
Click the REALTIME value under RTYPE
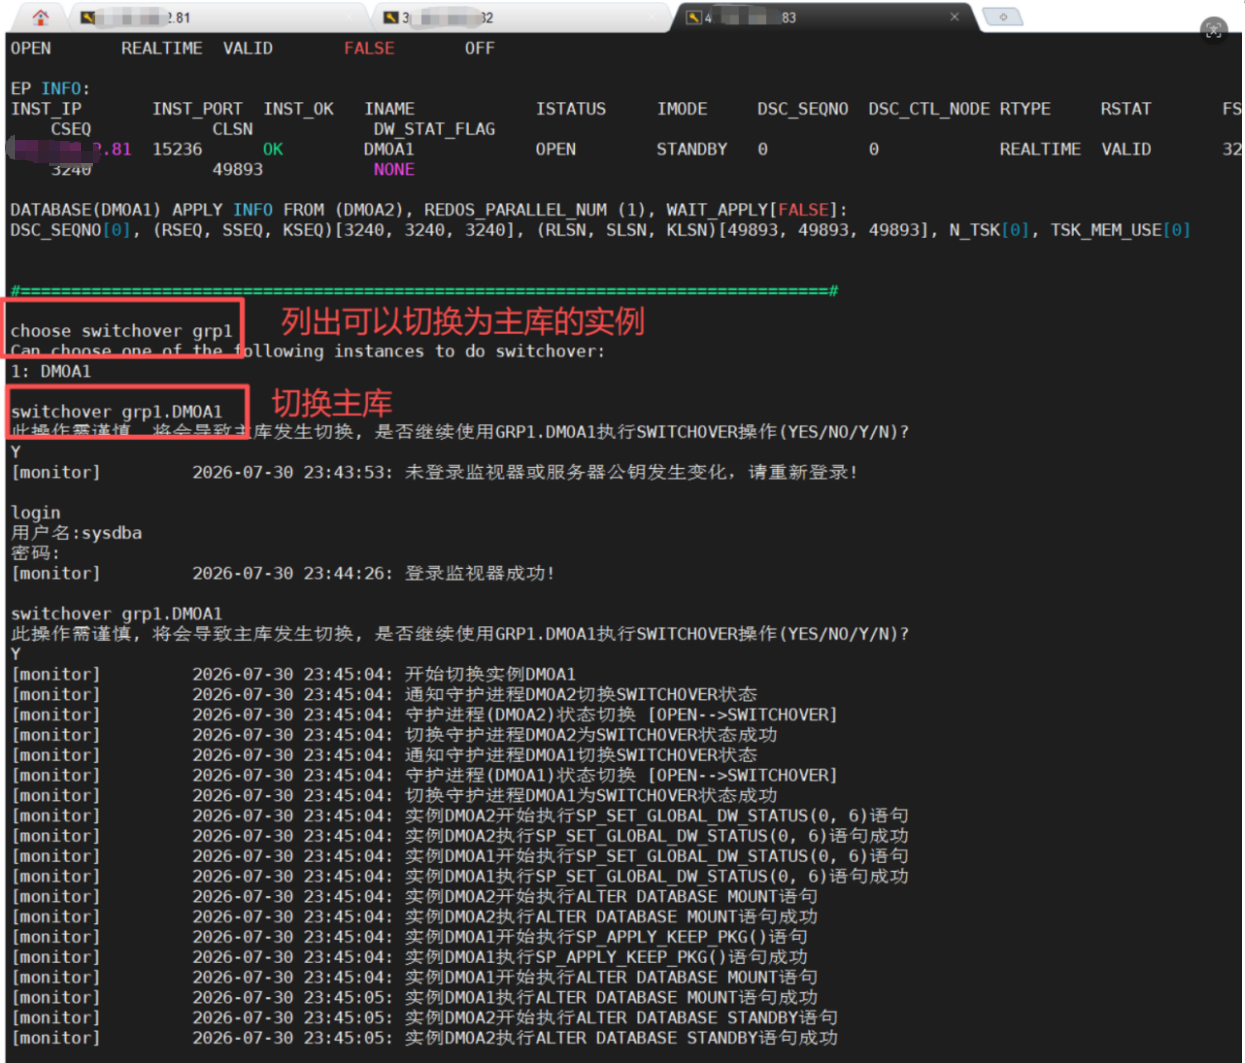(1040, 149)
